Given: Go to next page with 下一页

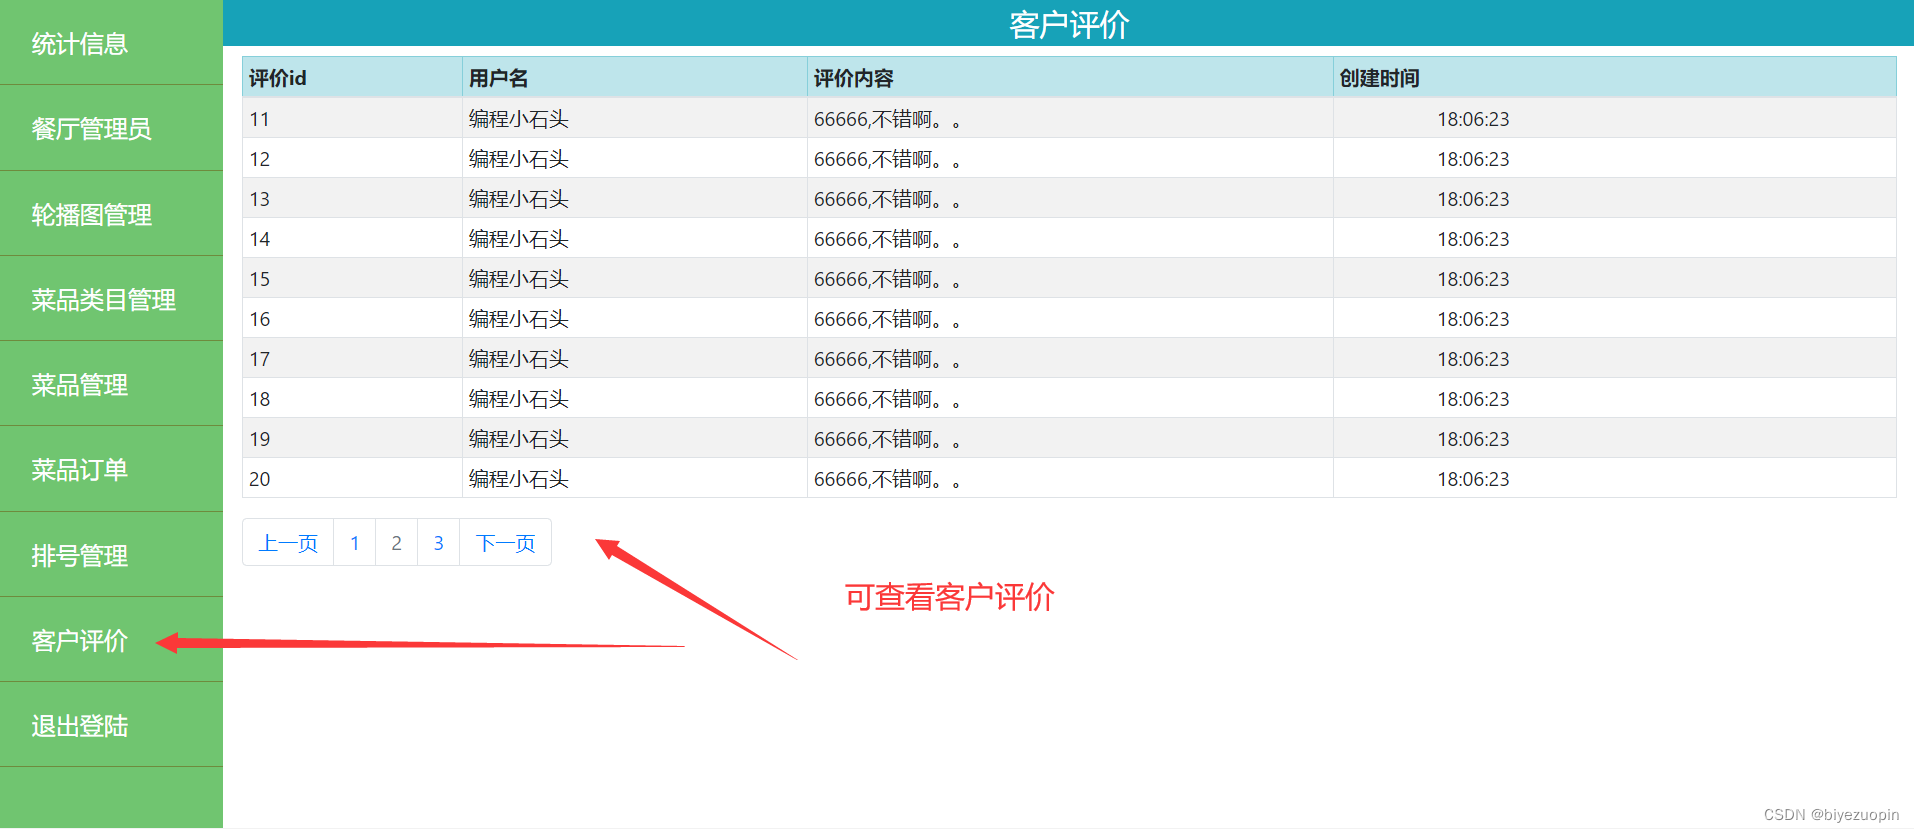Looking at the screenshot, I should pyautogui.click(x=506, y=543).
